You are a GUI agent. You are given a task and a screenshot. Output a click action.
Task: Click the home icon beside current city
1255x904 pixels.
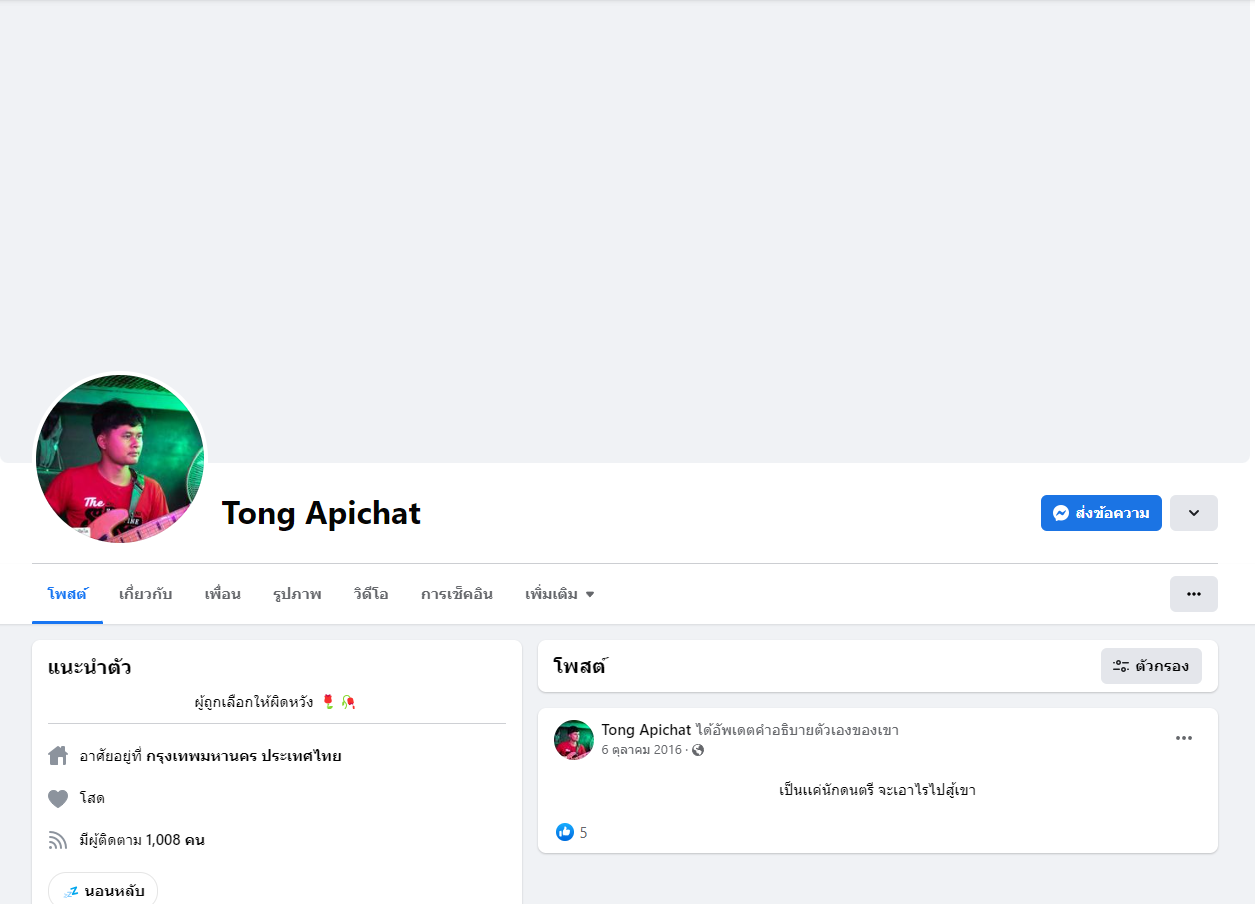click(x=58, y=756)
